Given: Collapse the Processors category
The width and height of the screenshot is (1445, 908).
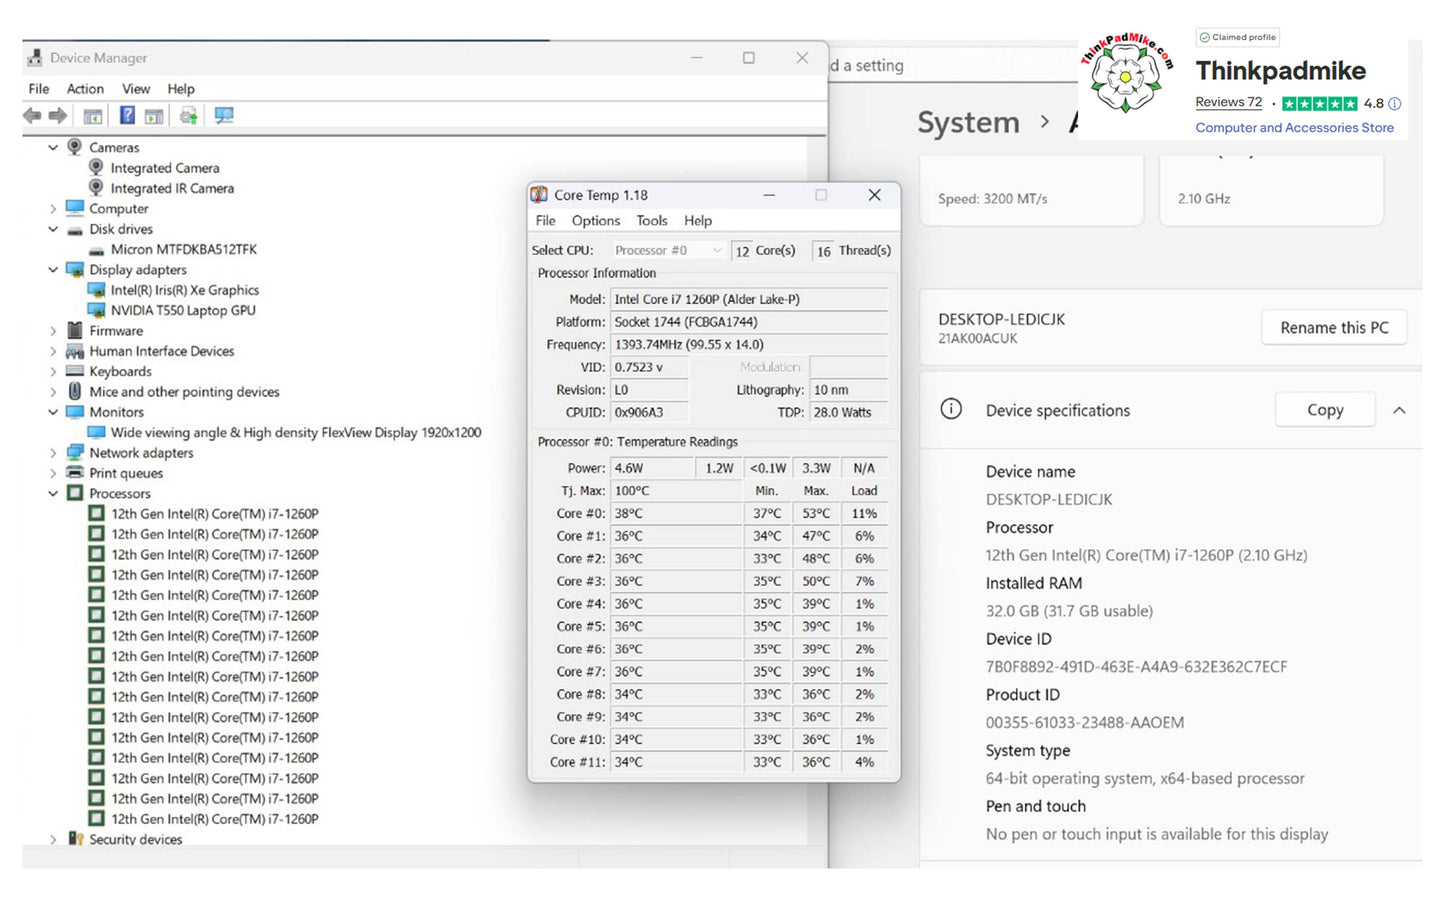Looking at the screenshot, I should (x=53, y=494).
